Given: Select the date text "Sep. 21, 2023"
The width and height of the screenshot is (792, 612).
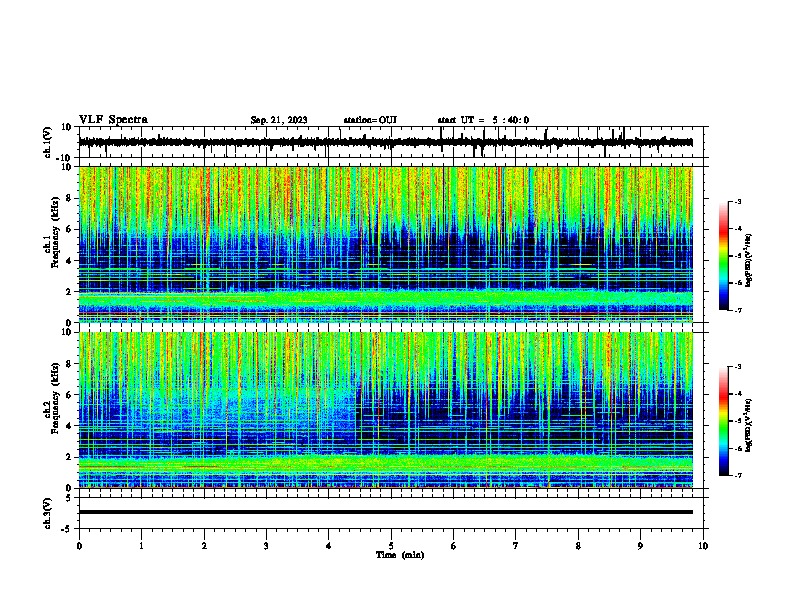Looking at the screenshot, I should coord(279,120).
